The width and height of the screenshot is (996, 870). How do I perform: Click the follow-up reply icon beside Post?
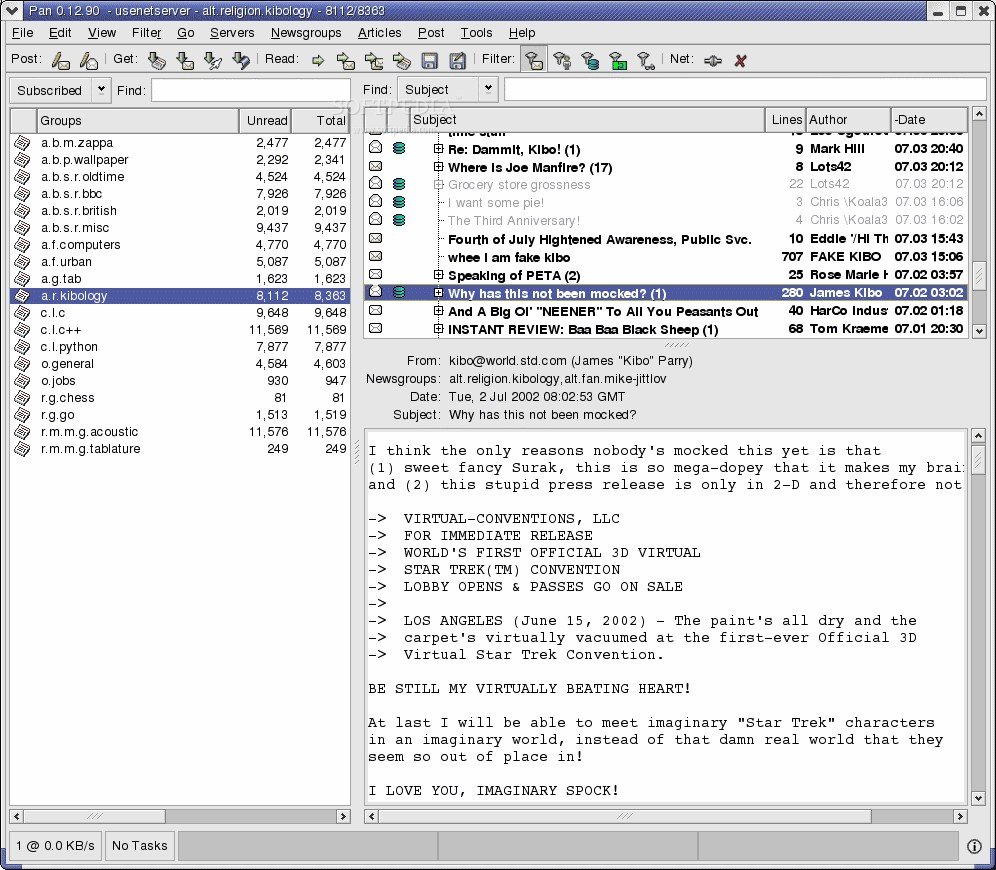(x=89, y=60)
